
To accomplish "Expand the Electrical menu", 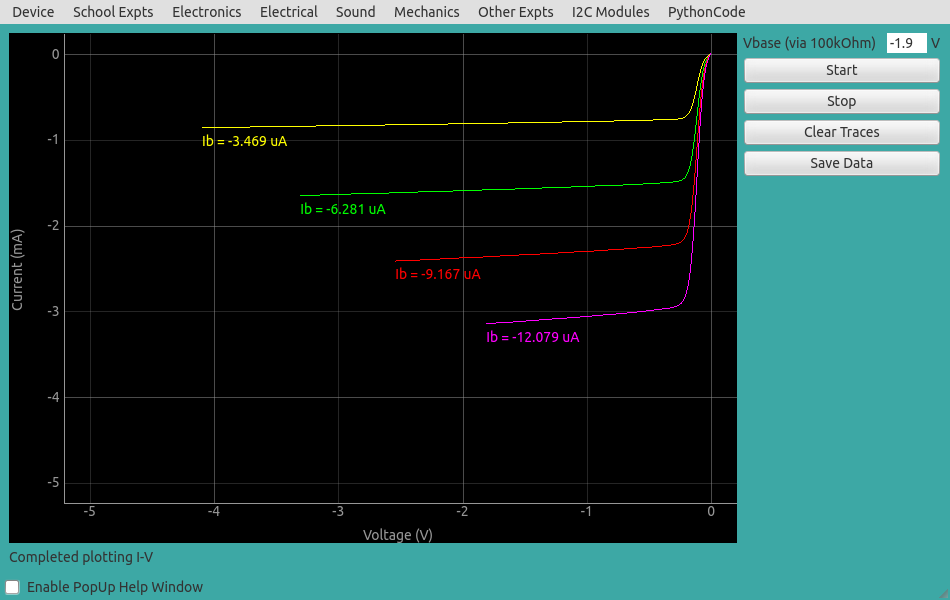I will pos(288,12).
